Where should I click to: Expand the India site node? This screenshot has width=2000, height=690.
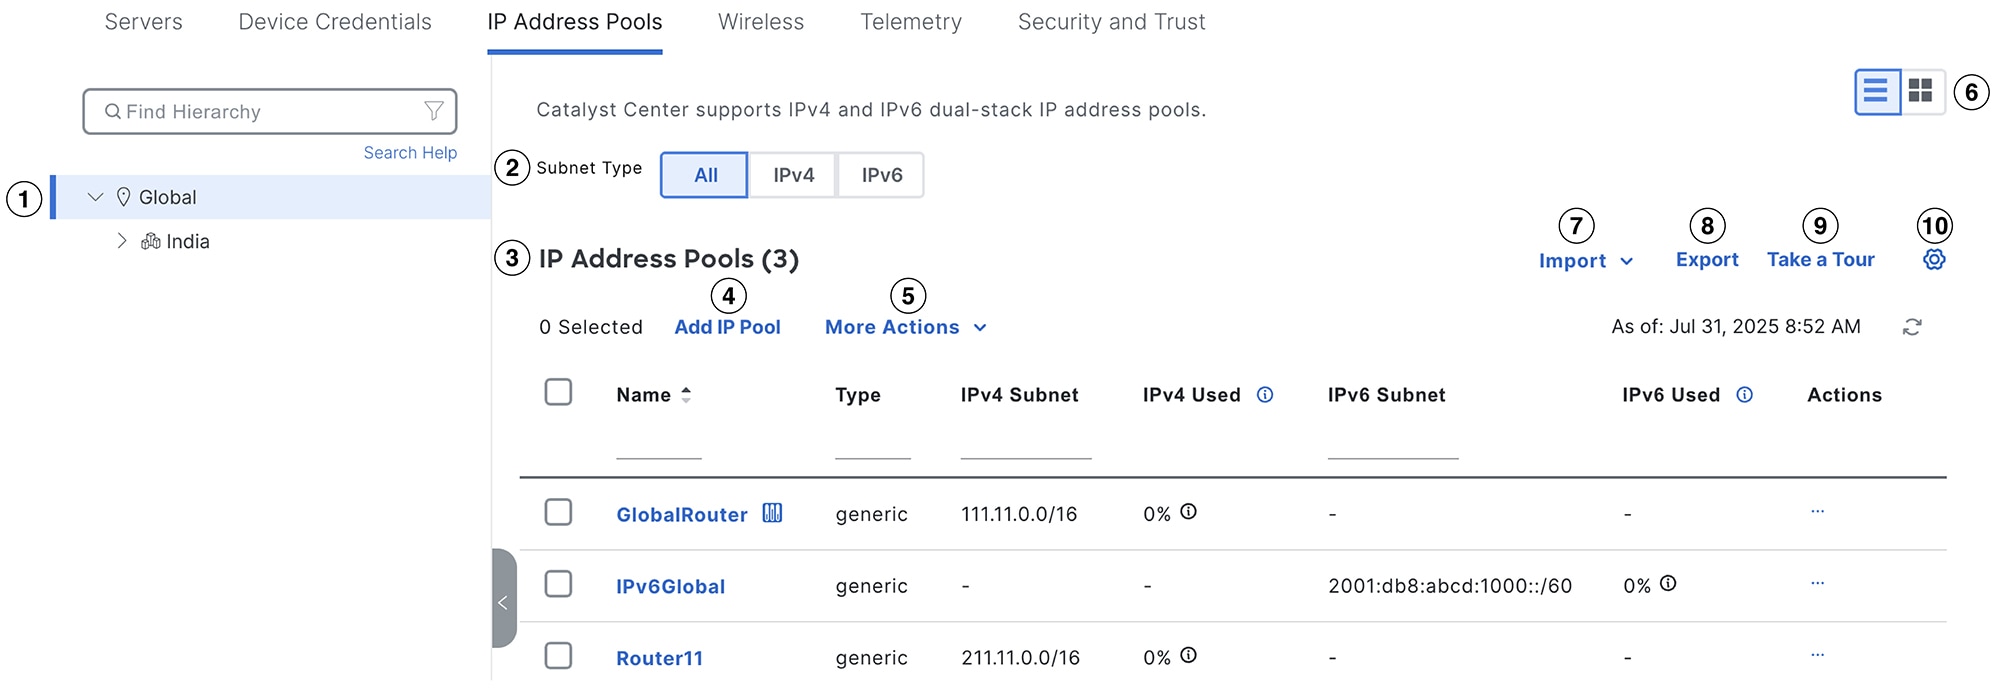(122, 241)
